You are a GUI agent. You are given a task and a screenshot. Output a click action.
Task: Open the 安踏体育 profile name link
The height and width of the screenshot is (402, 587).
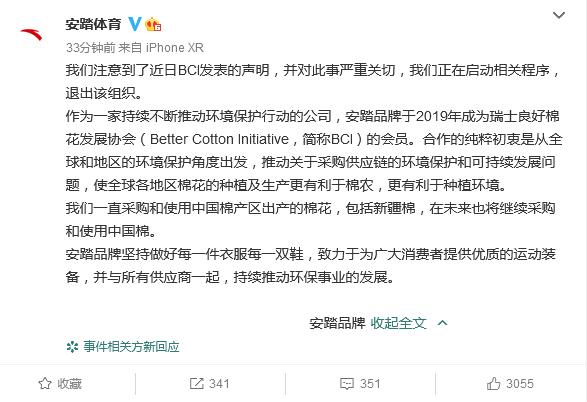[93, 24]
